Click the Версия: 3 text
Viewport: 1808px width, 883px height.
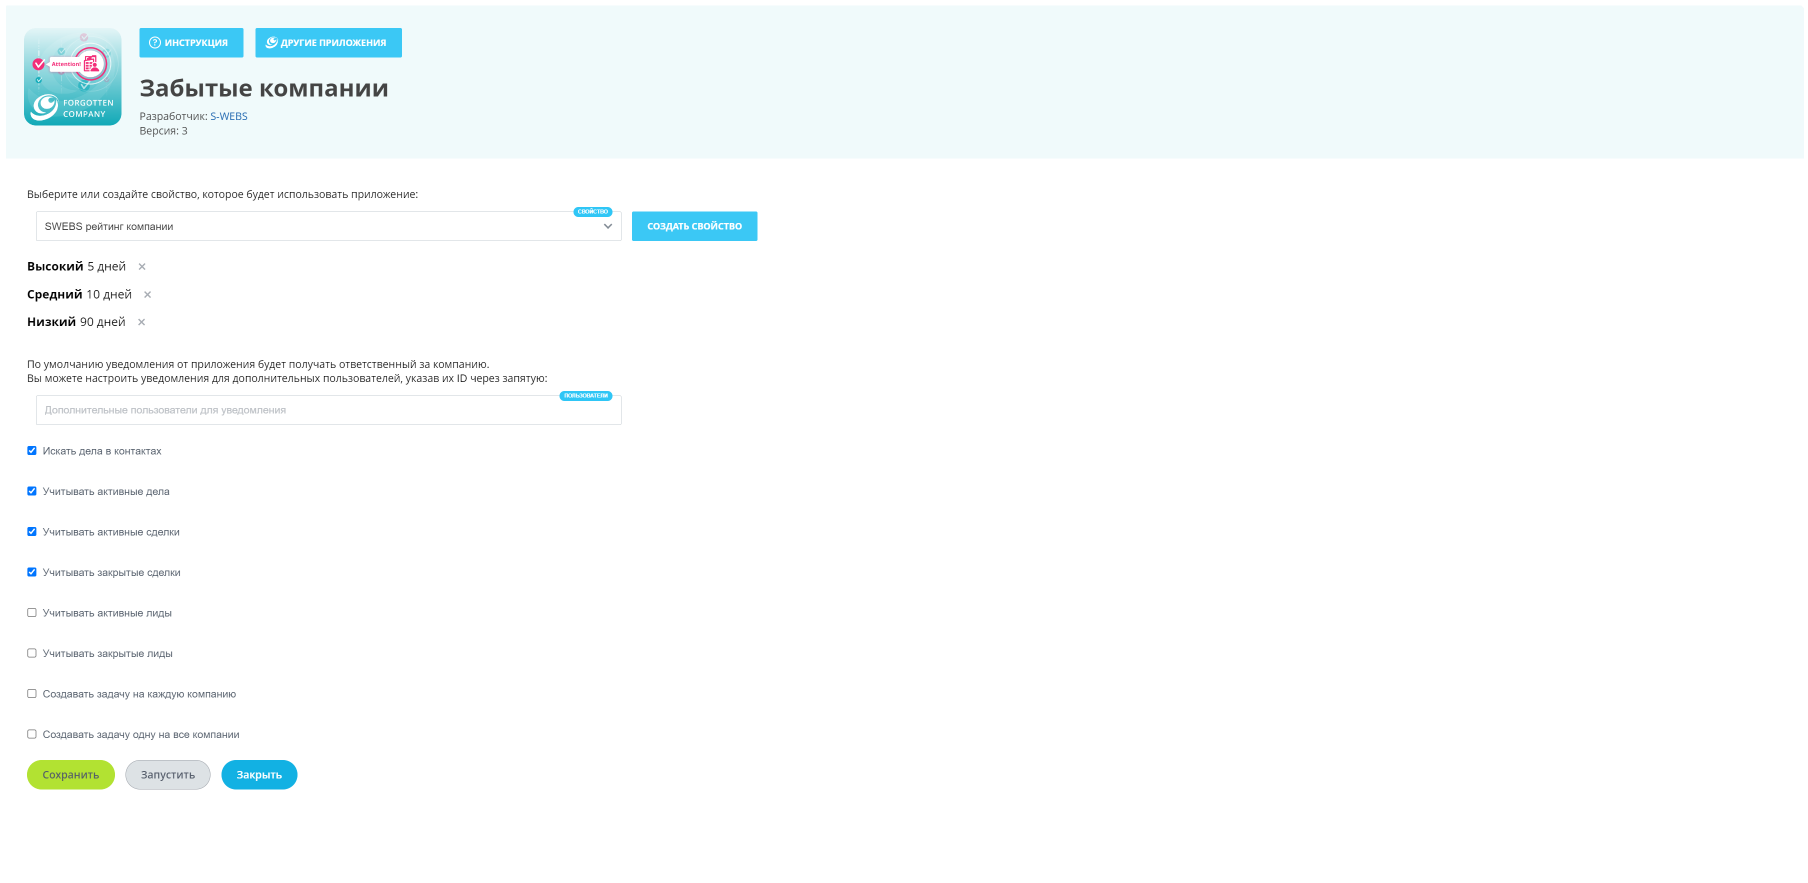163,131
